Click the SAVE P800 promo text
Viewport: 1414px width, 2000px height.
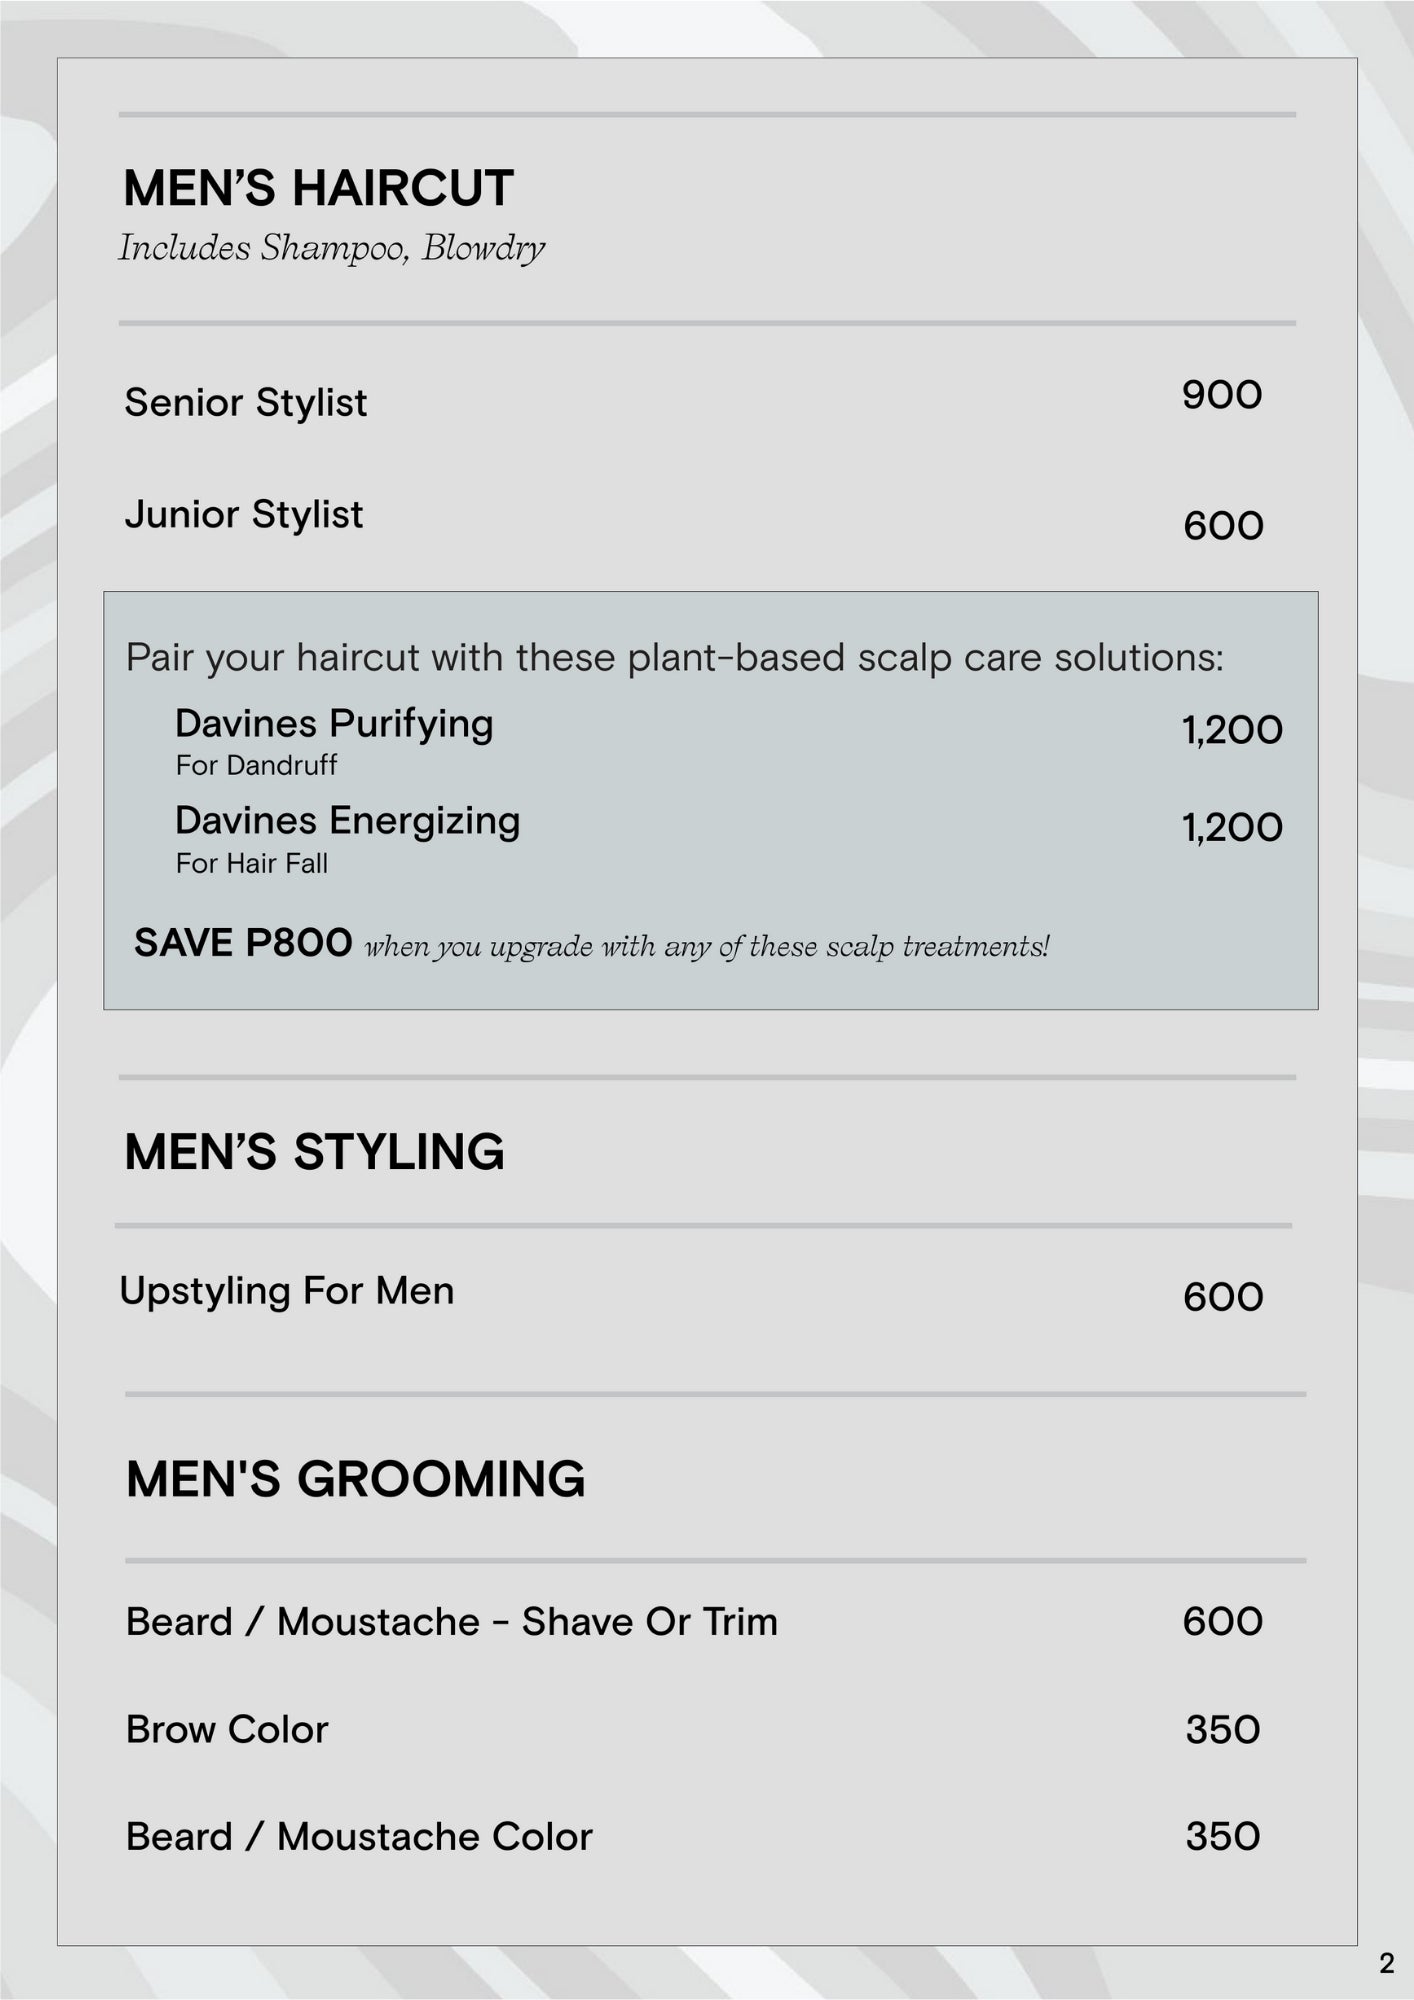[243, 943]
